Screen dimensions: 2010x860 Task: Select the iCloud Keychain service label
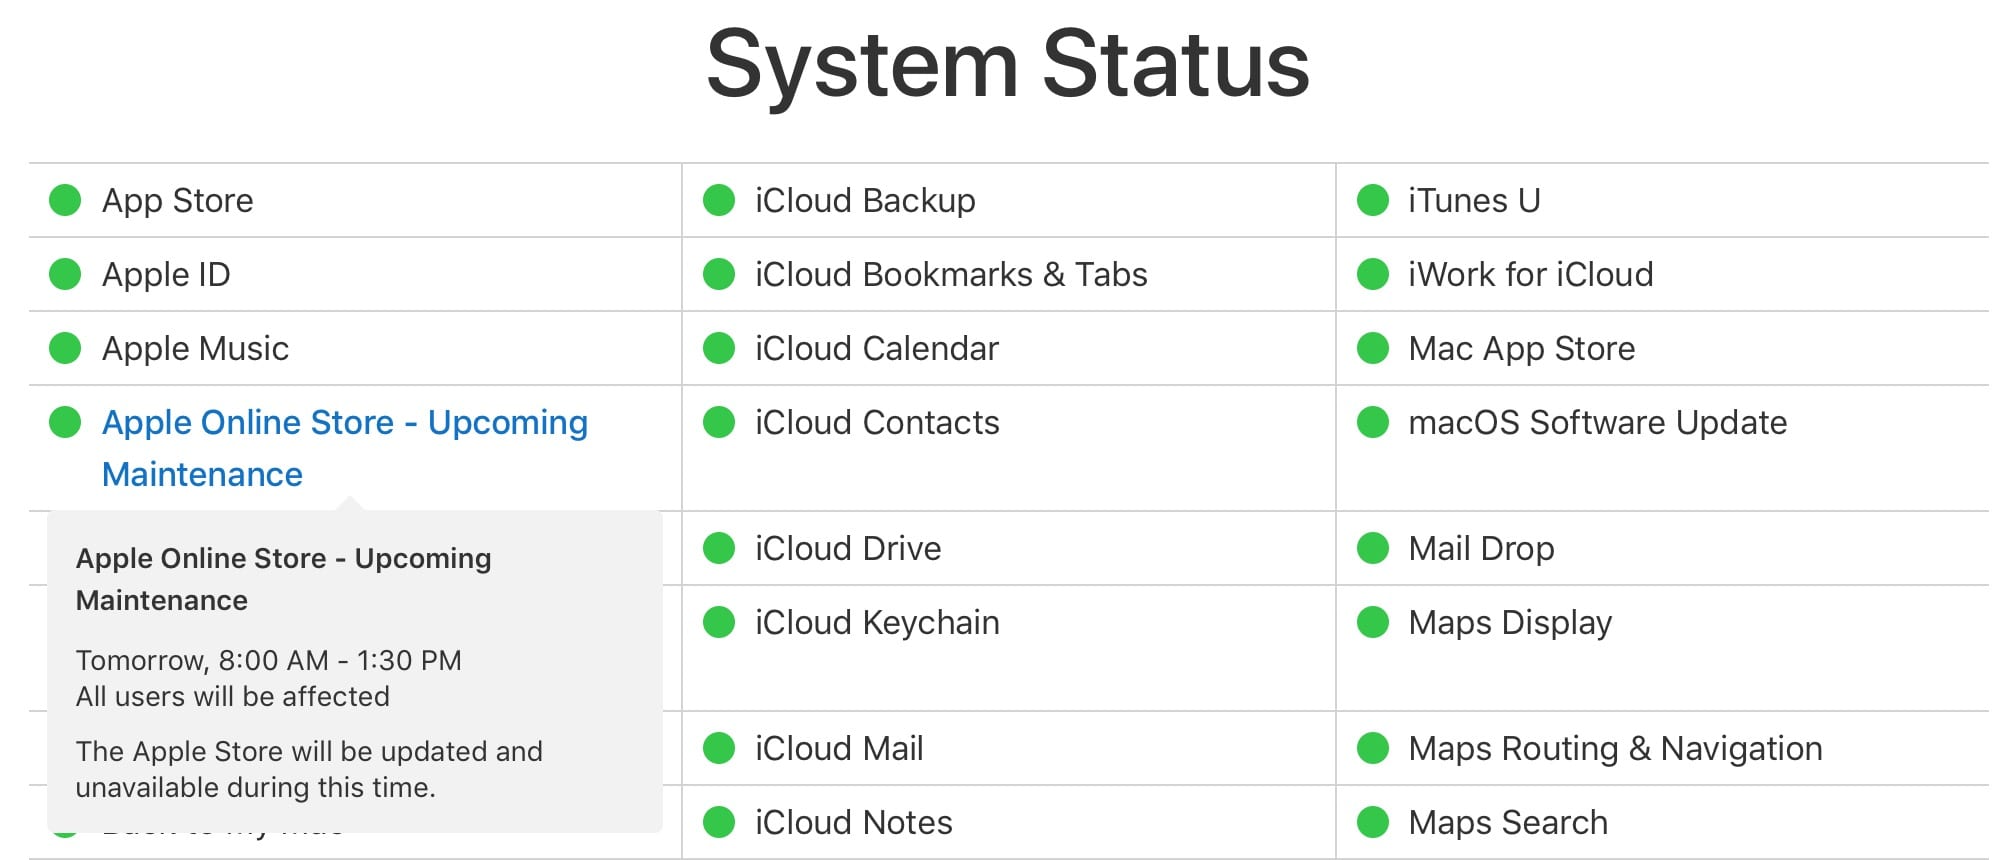877,623
